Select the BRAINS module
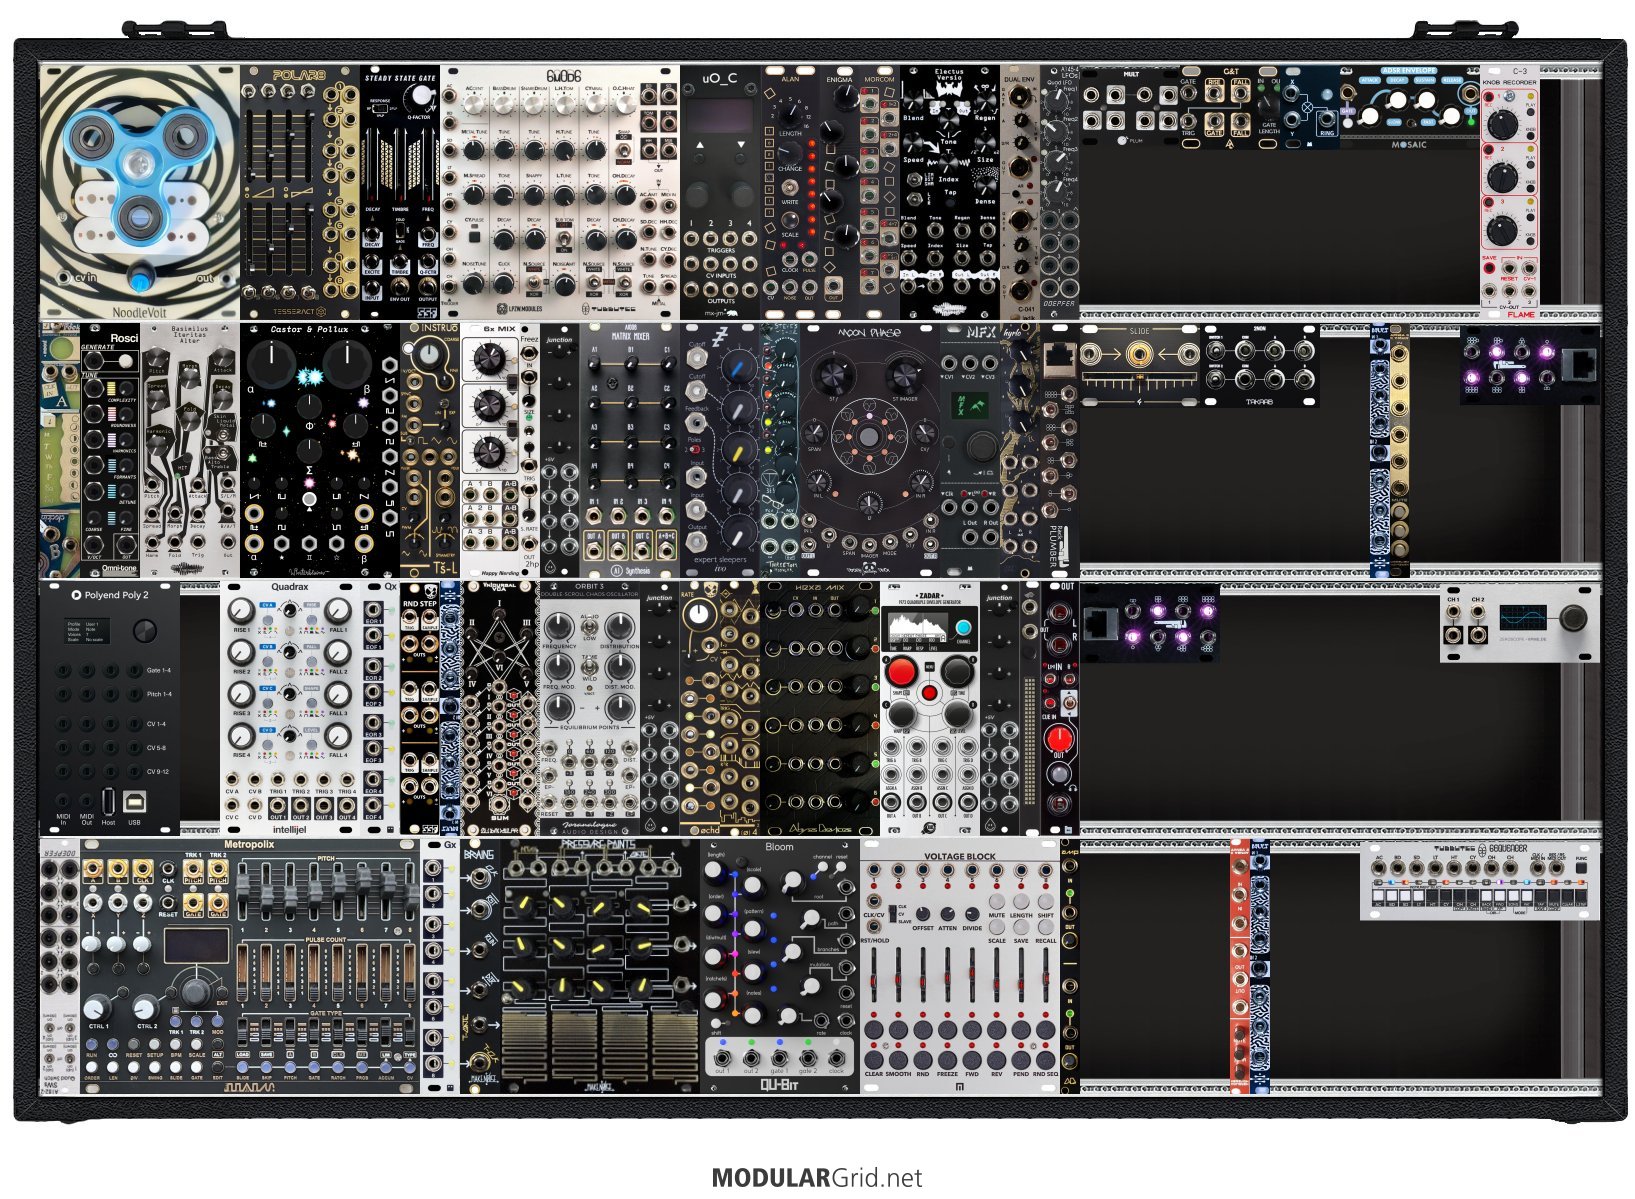The height and width of the screenshot is (1199, 1635). (x=480, y=965)
